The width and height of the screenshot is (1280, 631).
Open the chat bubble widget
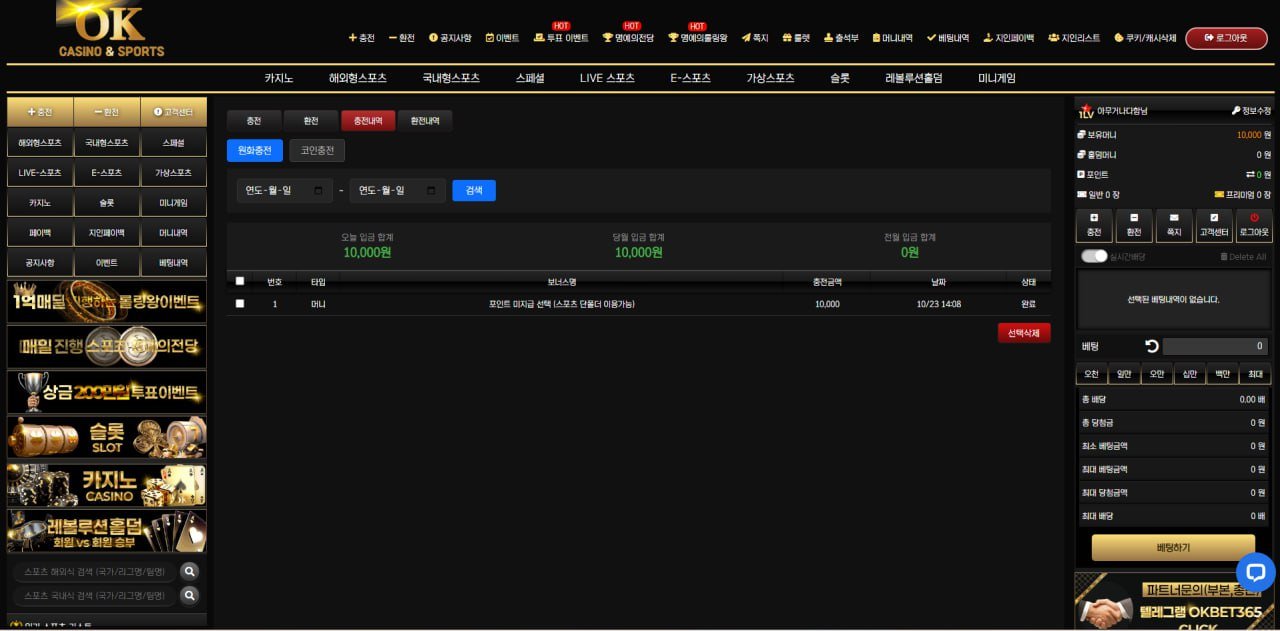1255,572
